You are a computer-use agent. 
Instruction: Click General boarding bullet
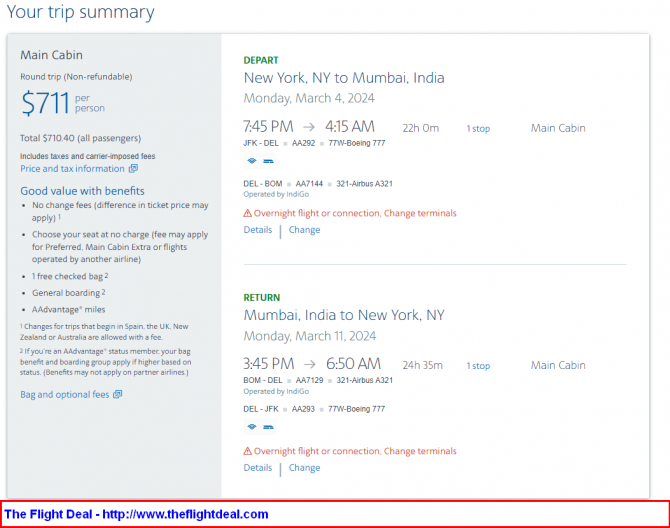[68, 293]
